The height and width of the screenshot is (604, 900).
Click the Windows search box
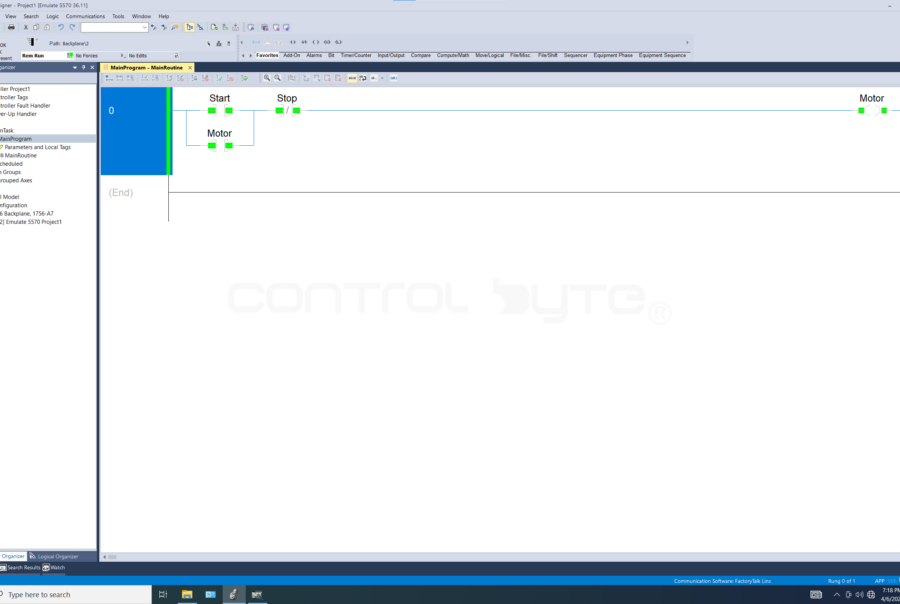pyautogui.click(x=75, y=594)
